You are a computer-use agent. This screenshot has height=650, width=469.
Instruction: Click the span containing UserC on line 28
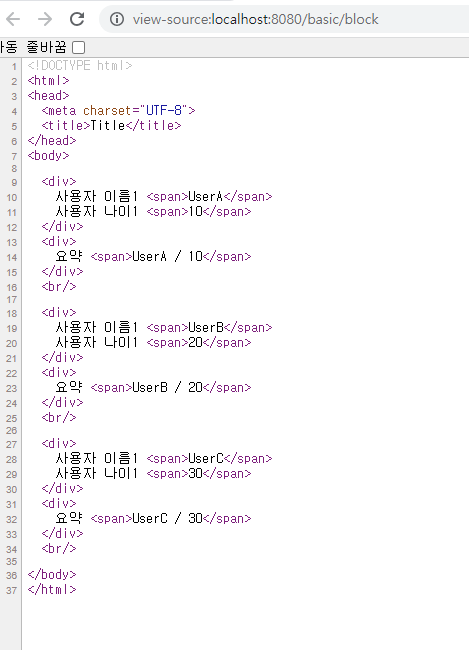209,458
